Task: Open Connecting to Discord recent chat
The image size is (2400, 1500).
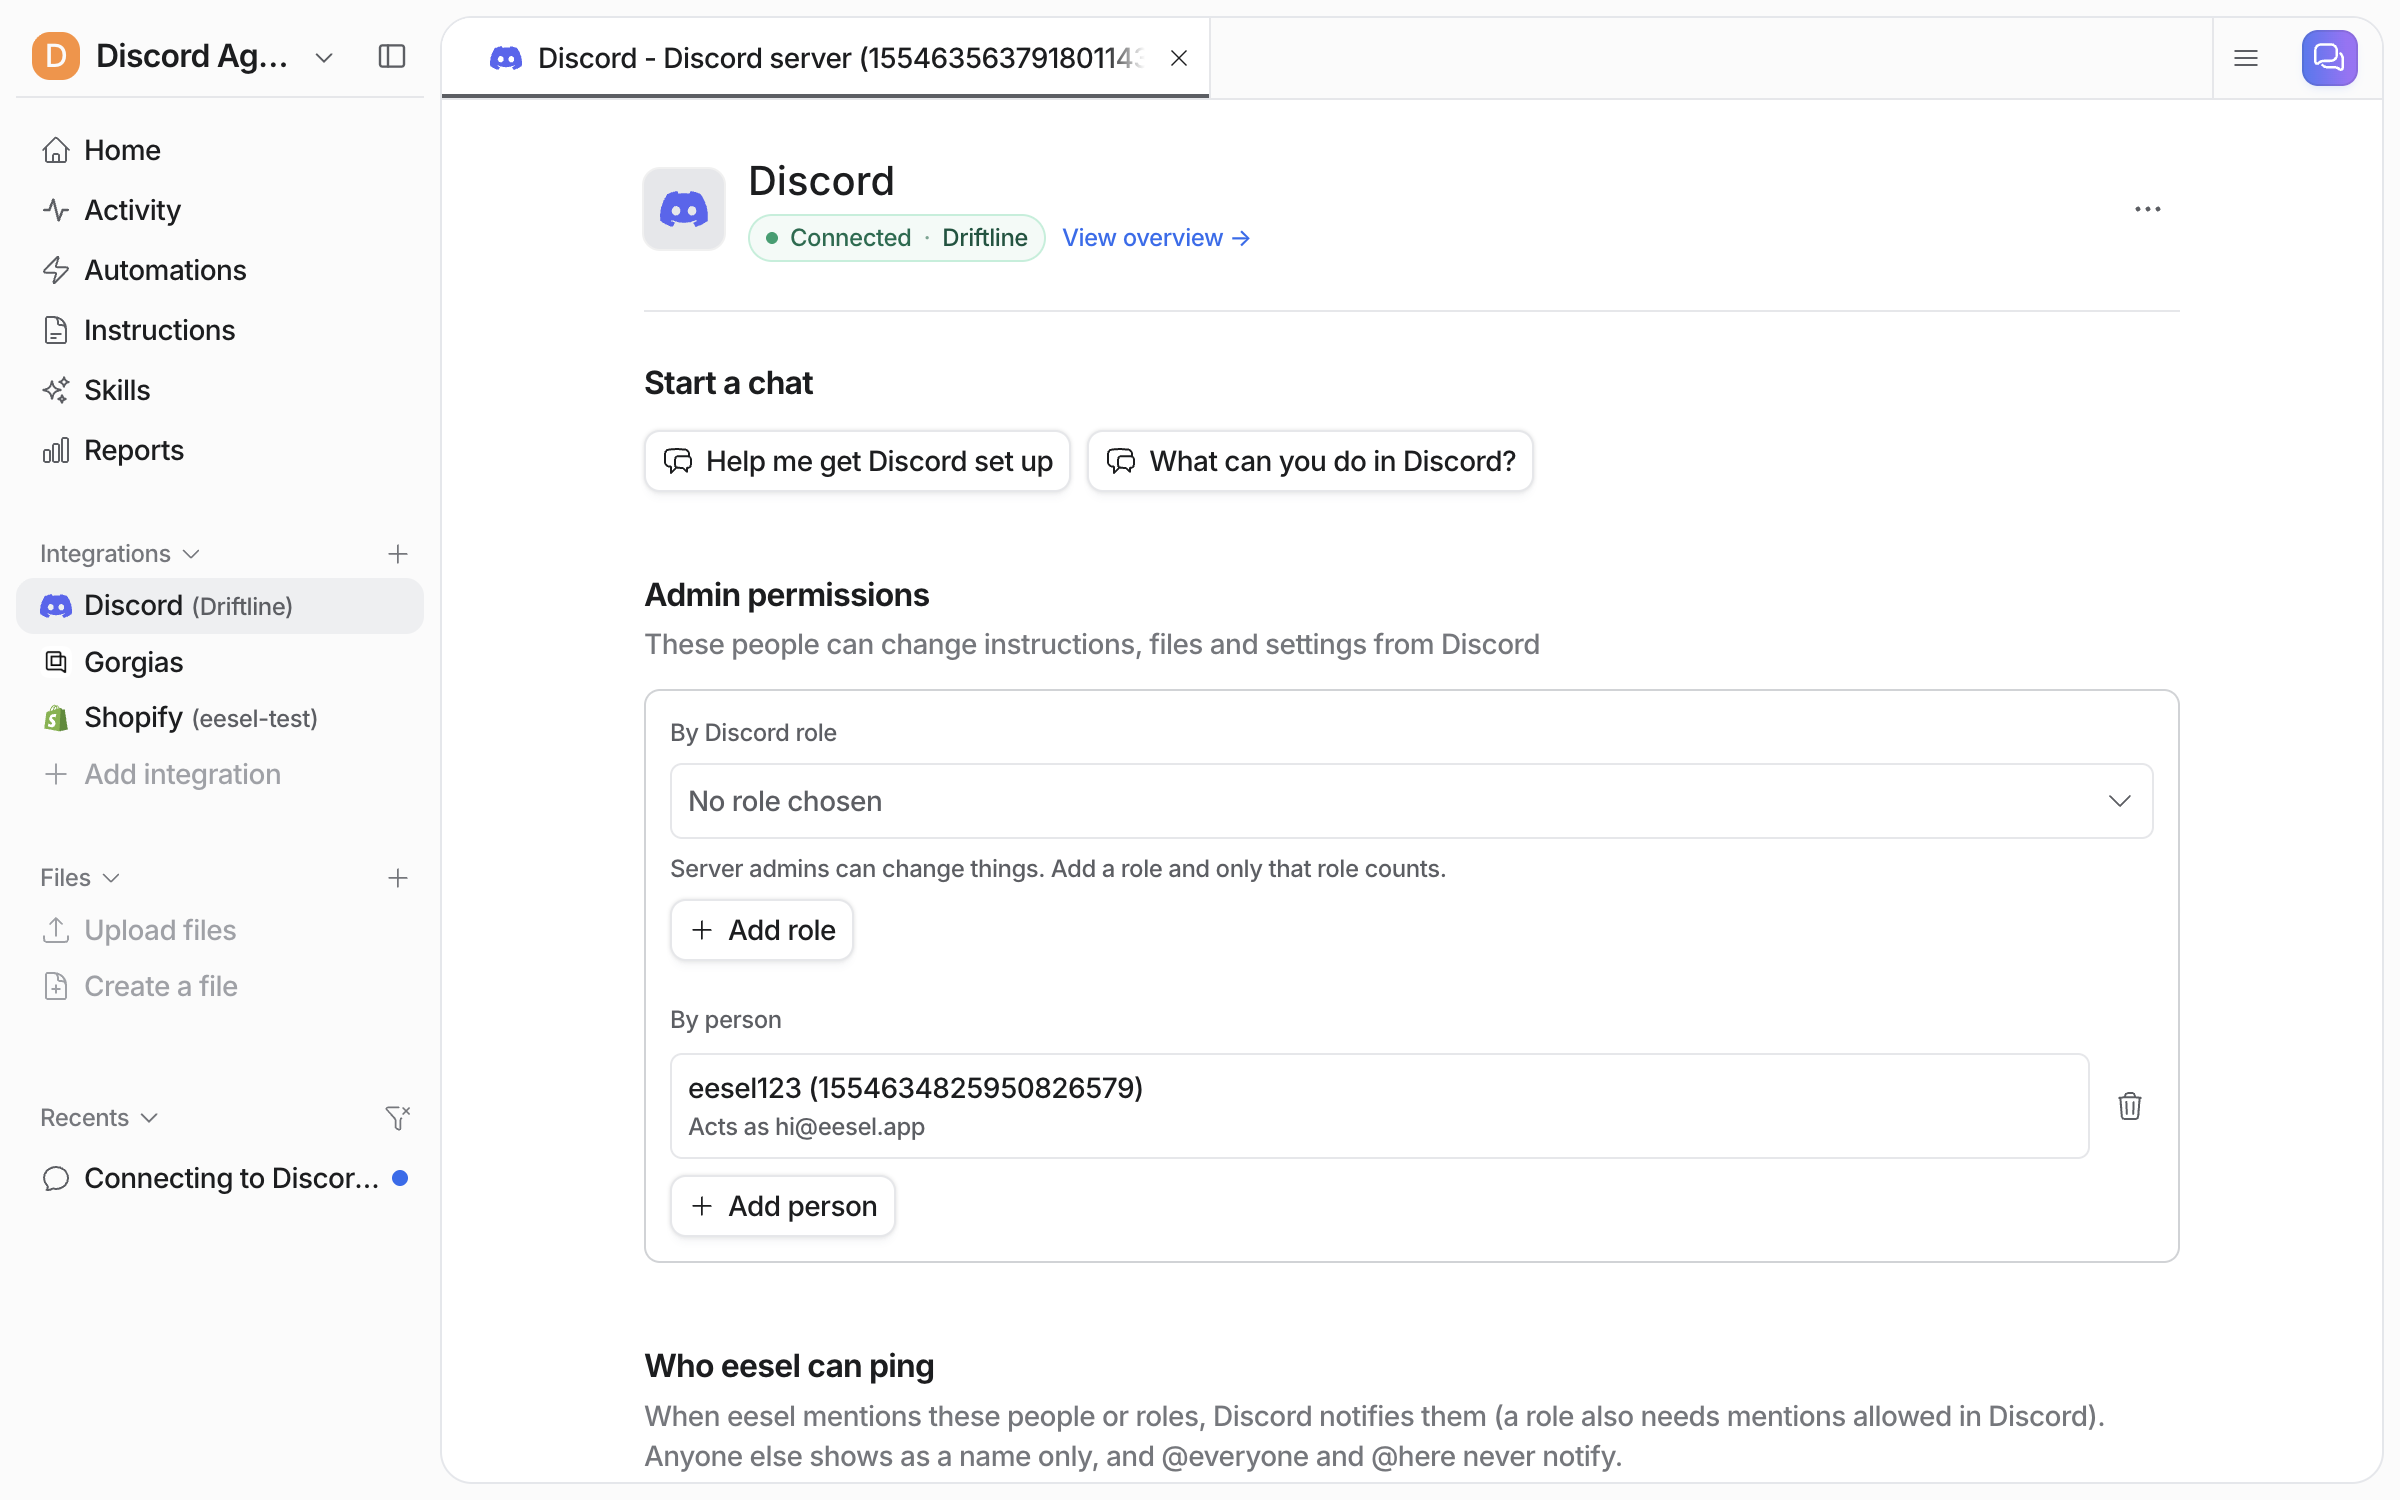Action: coord(220,1178)
